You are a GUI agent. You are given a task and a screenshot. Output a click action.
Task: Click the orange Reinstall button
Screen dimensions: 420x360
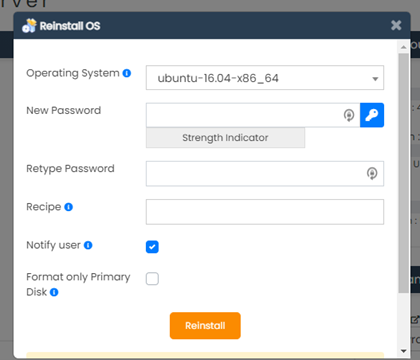tap(205, 326)
